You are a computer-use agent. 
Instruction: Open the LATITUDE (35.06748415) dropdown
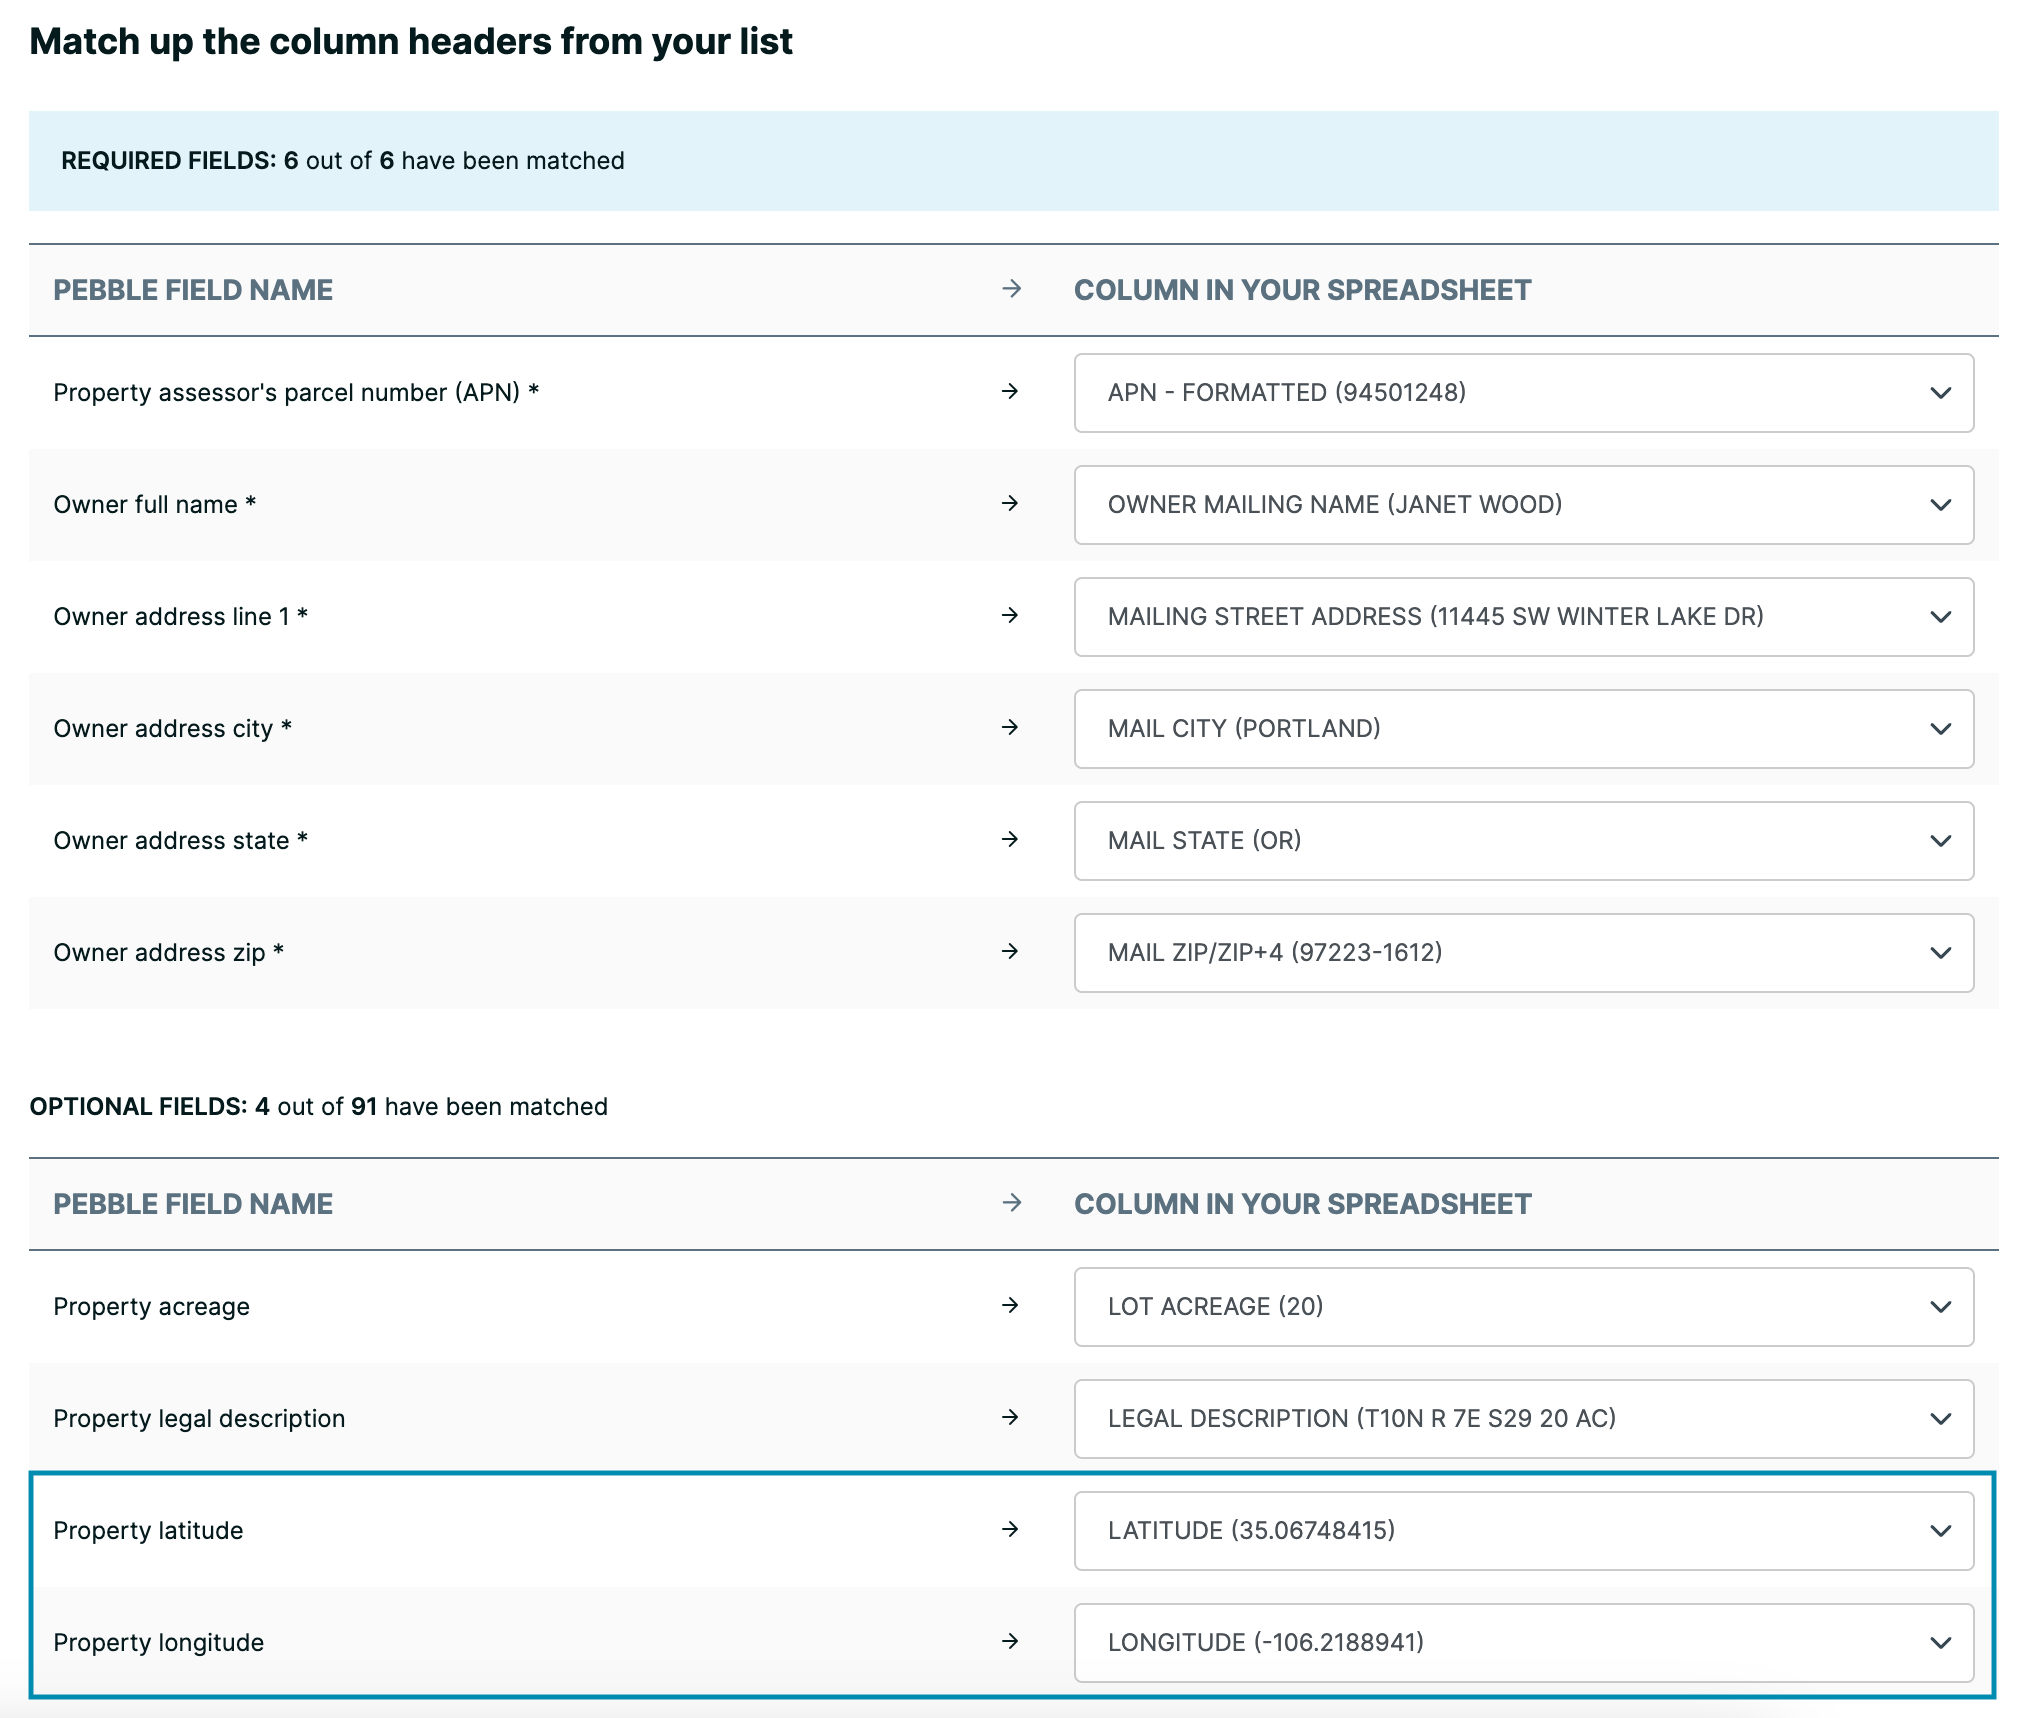[x=1523, y=1531]
